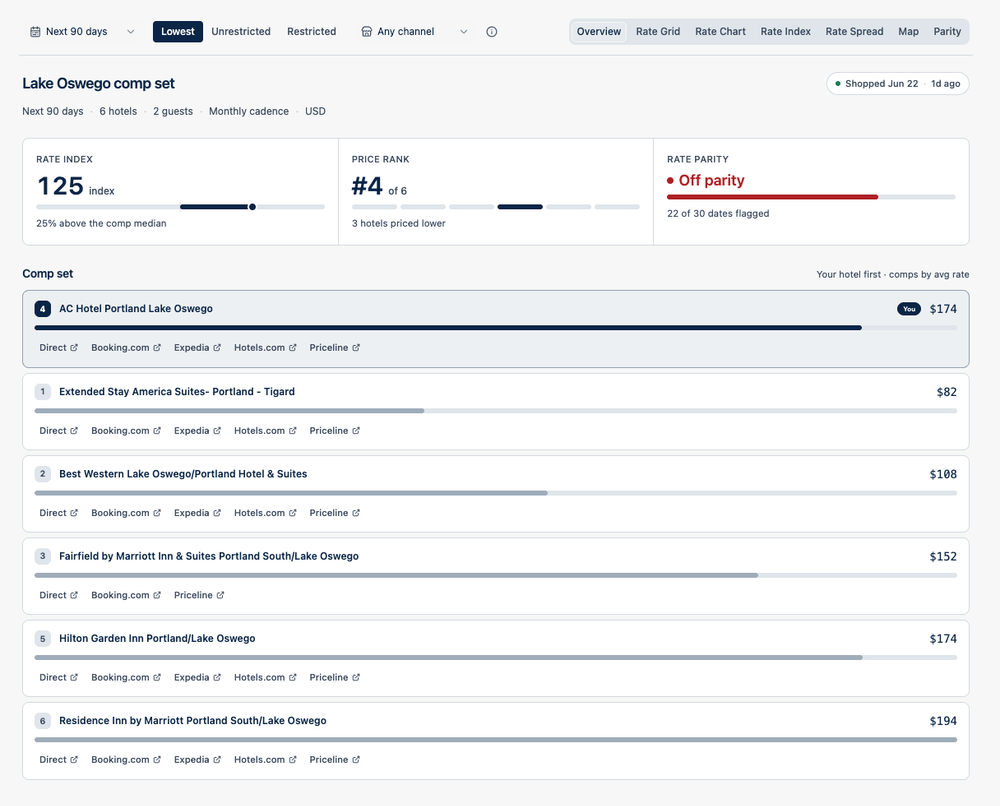Image resolution: width=1000 pixels, height=806 pixels.
Task: Select the Lowest rate filter
Action: coord(177,31)
